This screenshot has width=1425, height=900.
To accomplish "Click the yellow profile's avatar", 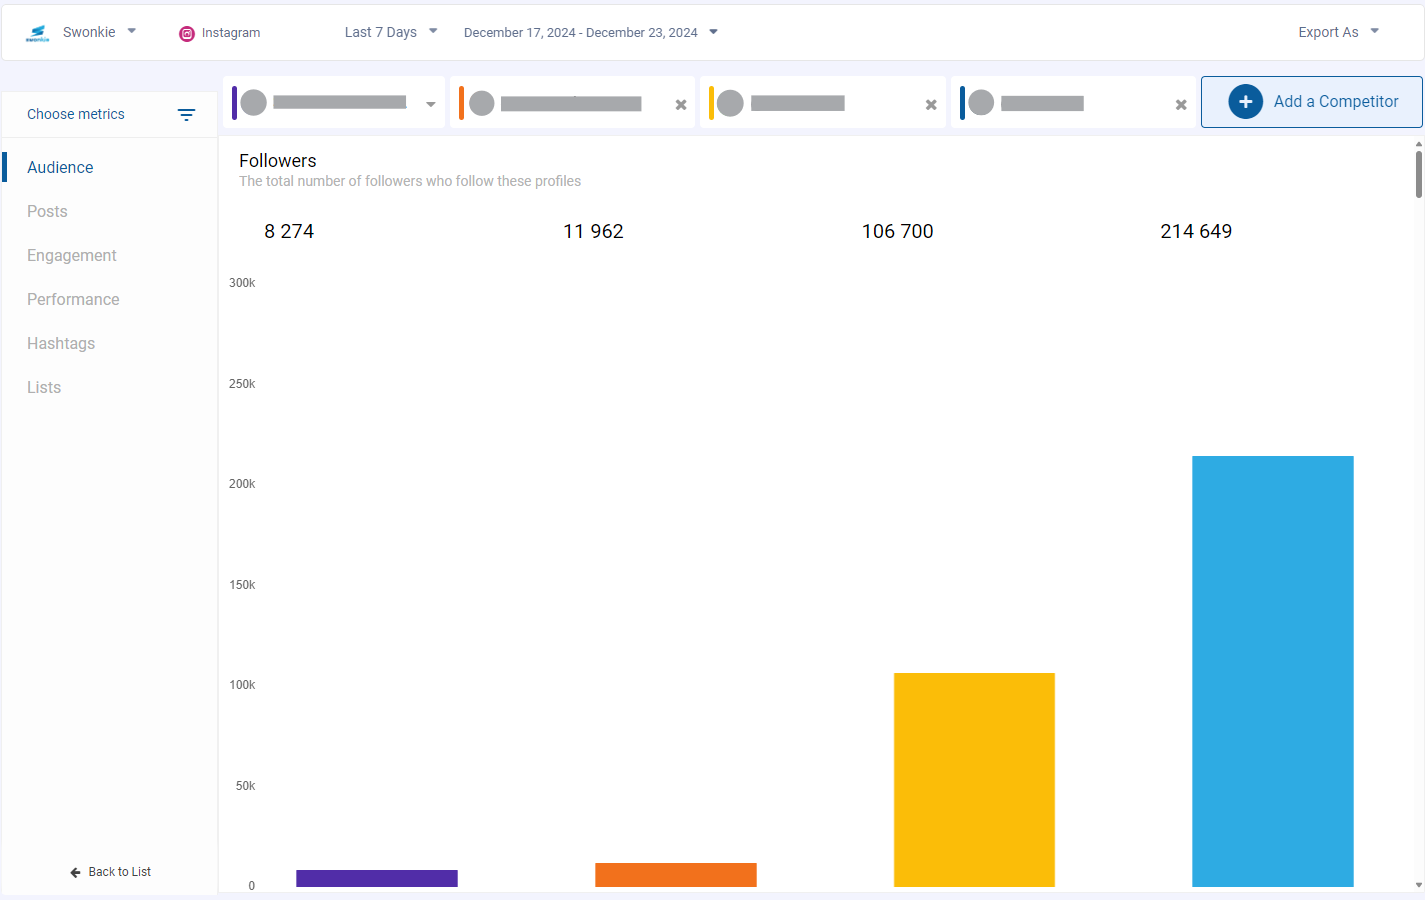I will point(731,103).
